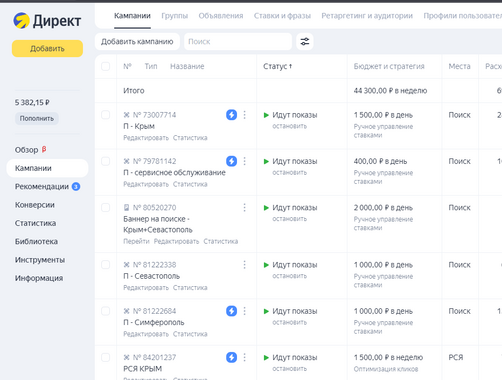Click the yellow Добавить button
Screen dimensions: 502x380
click(x=47, y=49)
